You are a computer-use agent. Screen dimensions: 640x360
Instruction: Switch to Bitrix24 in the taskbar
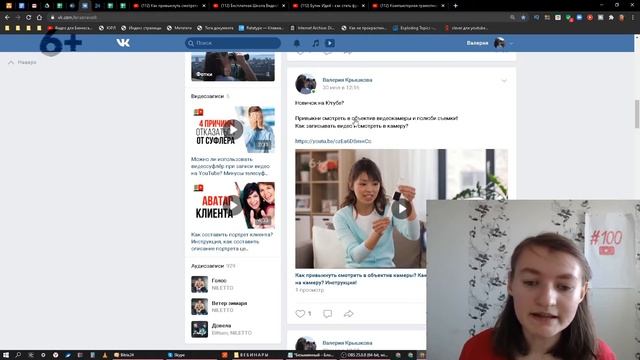click(x=124, y=355)
